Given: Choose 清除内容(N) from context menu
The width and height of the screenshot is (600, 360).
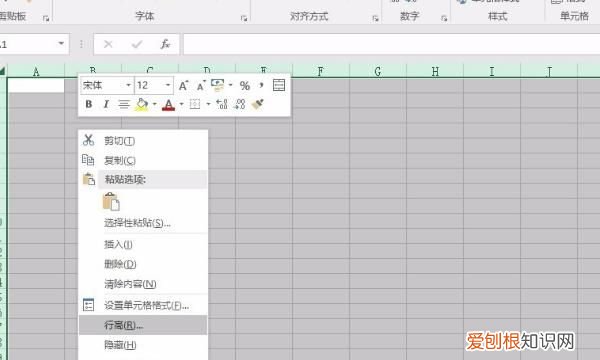Looking at the screenshot, I should [x=143, y=284].
